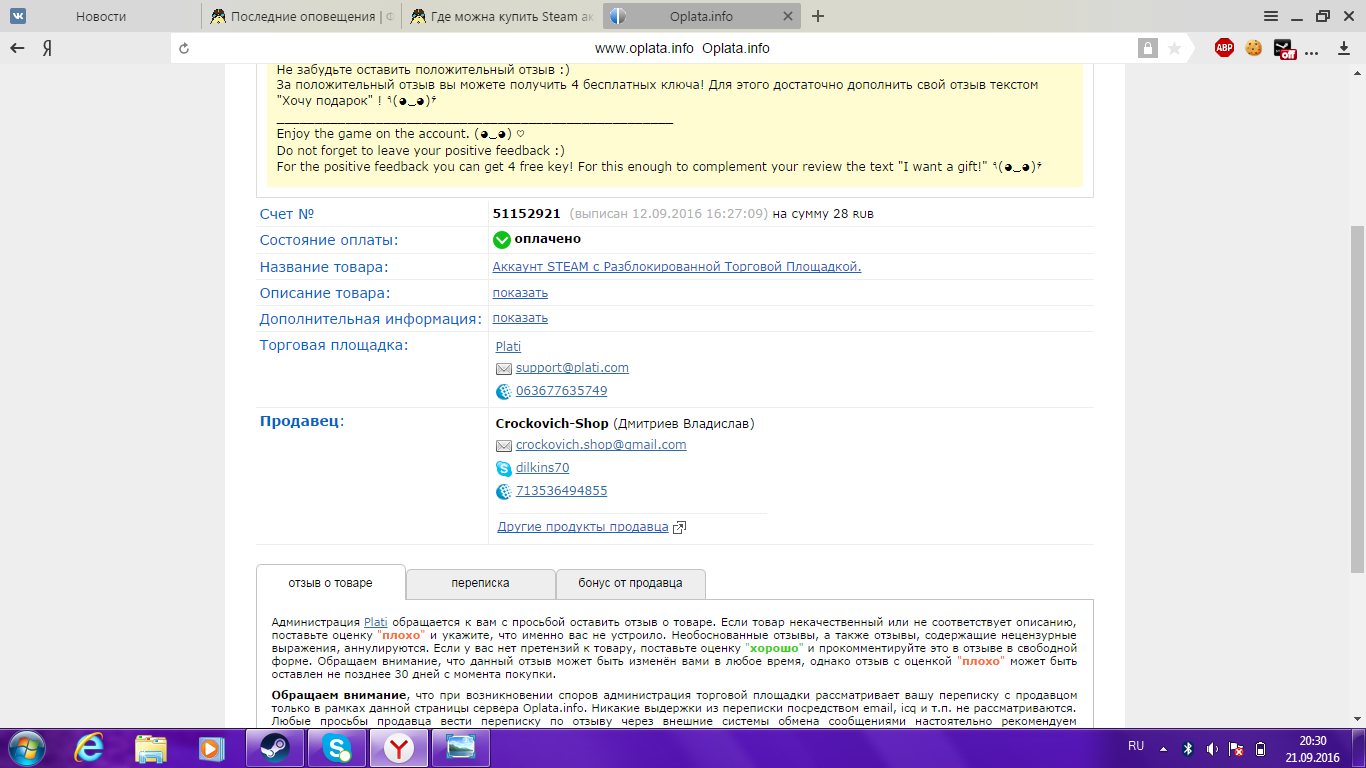Reload the page with the refresh icon

click(183, 48)
